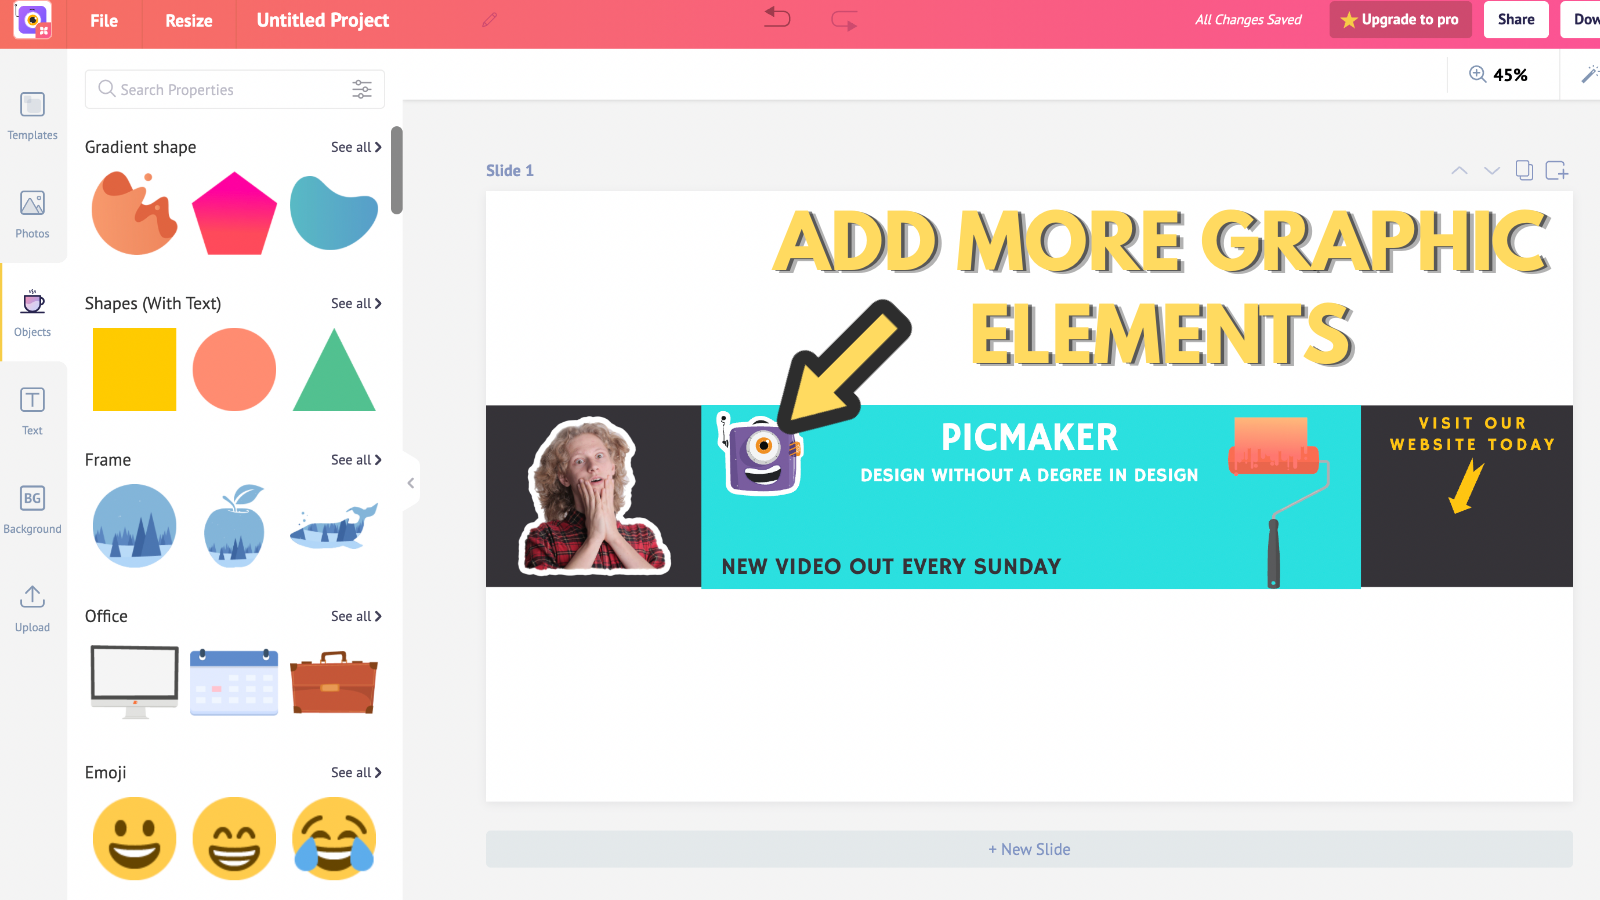Open the Templates sidebar panel
This screenshot has width=1600, height=900.
32,116
